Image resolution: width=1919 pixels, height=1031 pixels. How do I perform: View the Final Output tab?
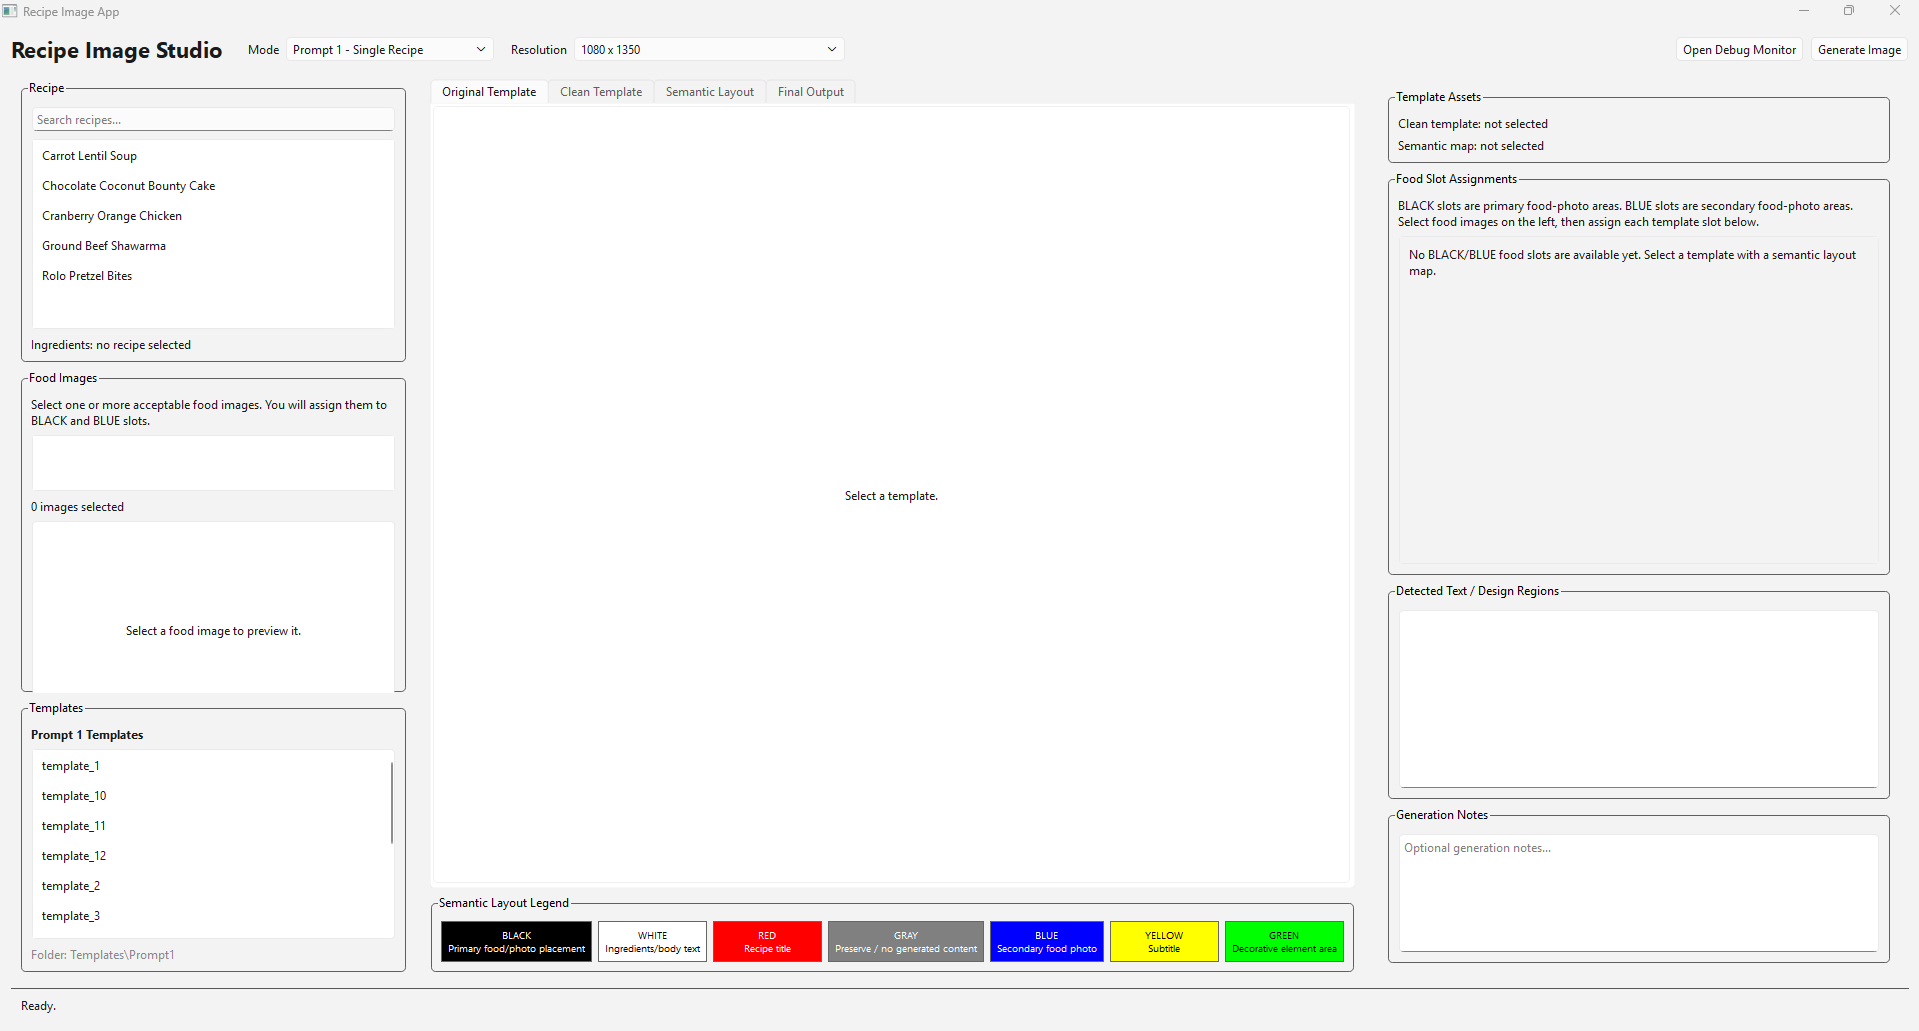(811, 92)
